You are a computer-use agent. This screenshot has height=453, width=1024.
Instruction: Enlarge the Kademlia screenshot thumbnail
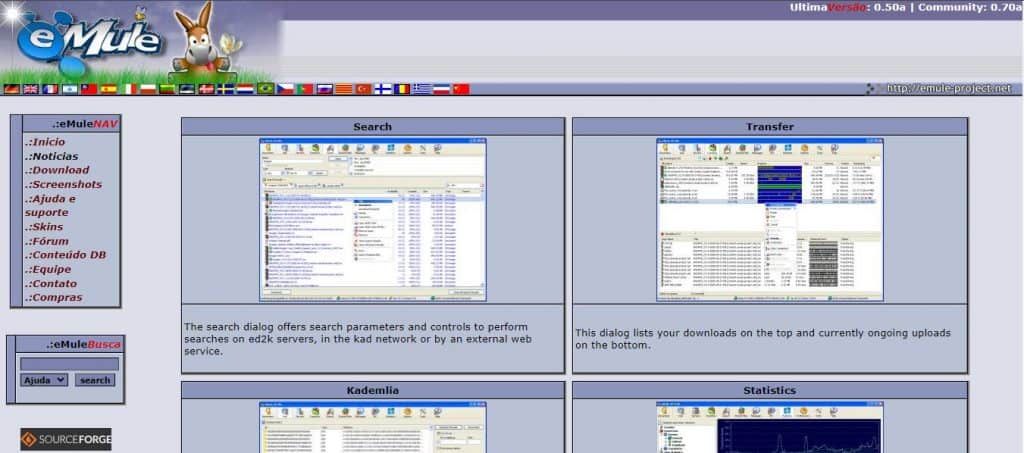(x=372, y=427)
